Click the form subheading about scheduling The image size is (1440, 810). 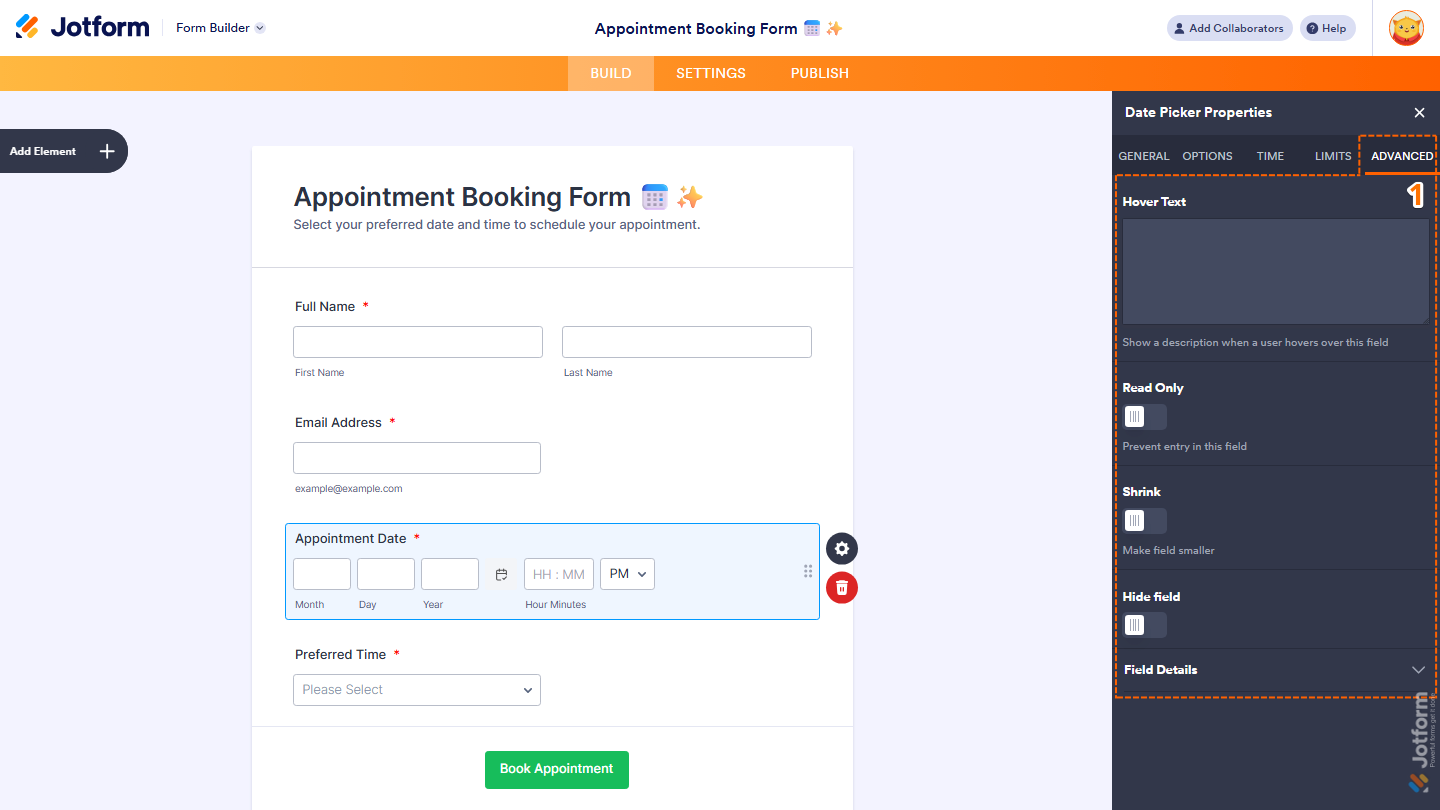pyautogui.click(x=497, y=225)
